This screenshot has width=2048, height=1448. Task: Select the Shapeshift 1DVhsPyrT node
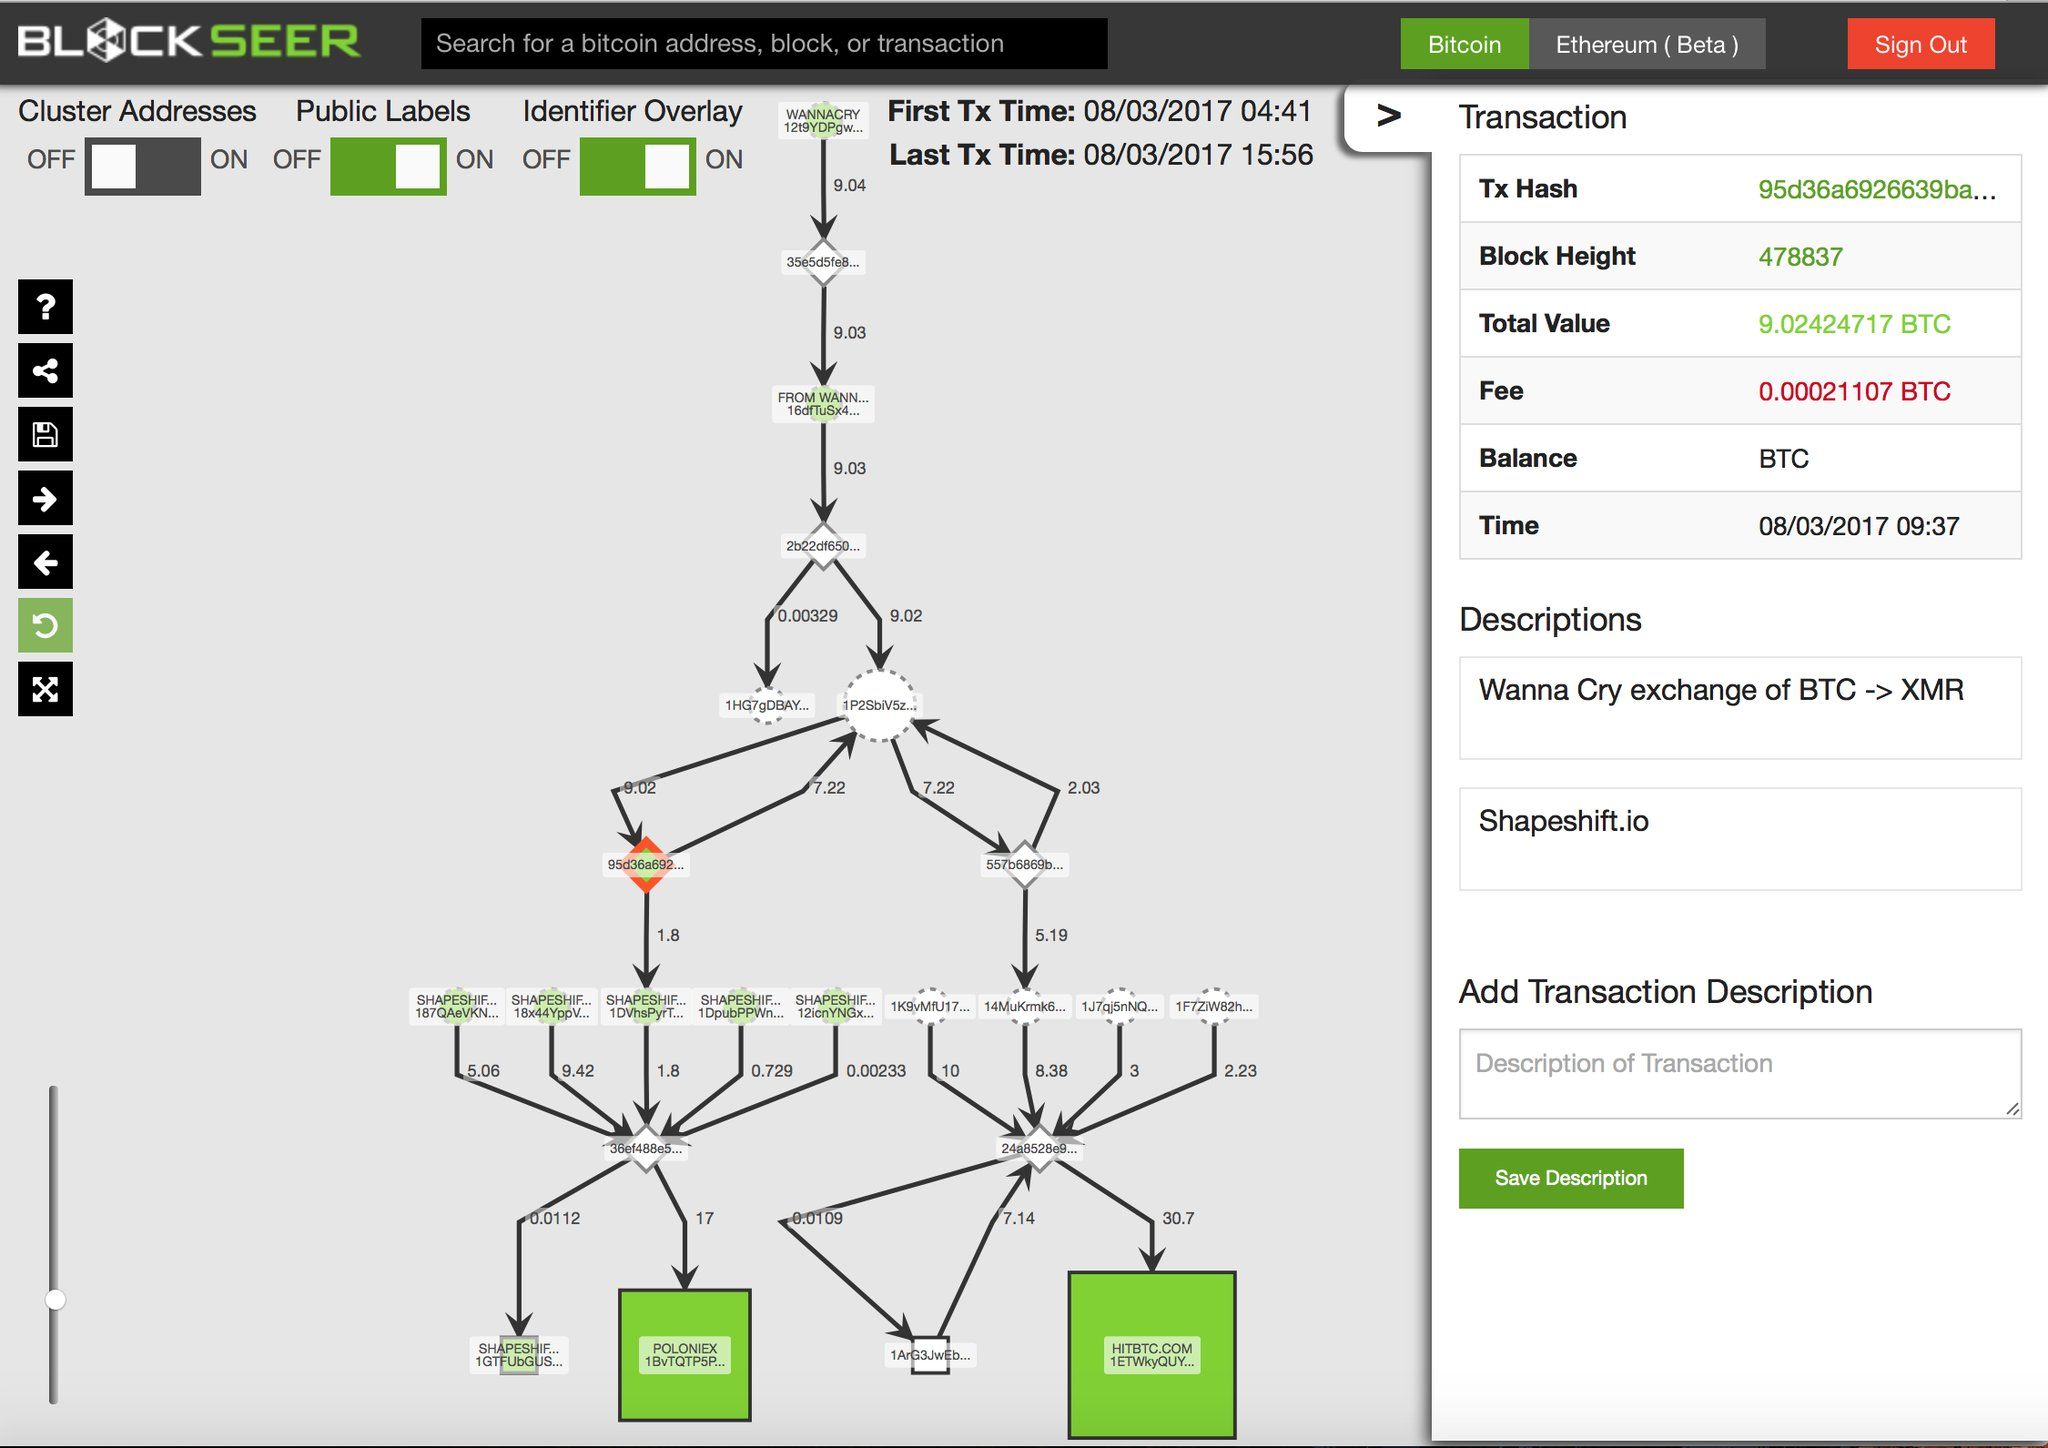[646, 1006]
